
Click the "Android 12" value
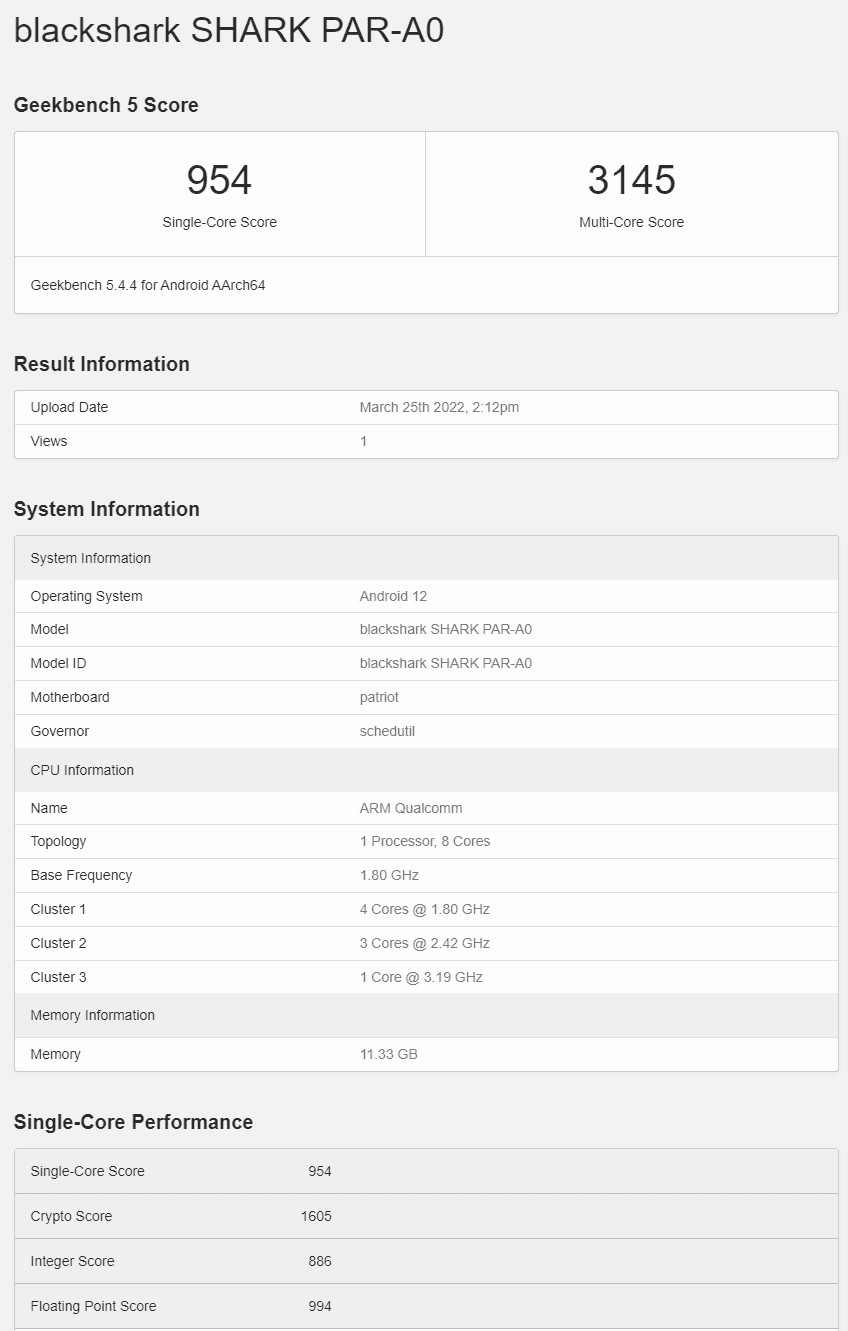click(x=393, y=596)
